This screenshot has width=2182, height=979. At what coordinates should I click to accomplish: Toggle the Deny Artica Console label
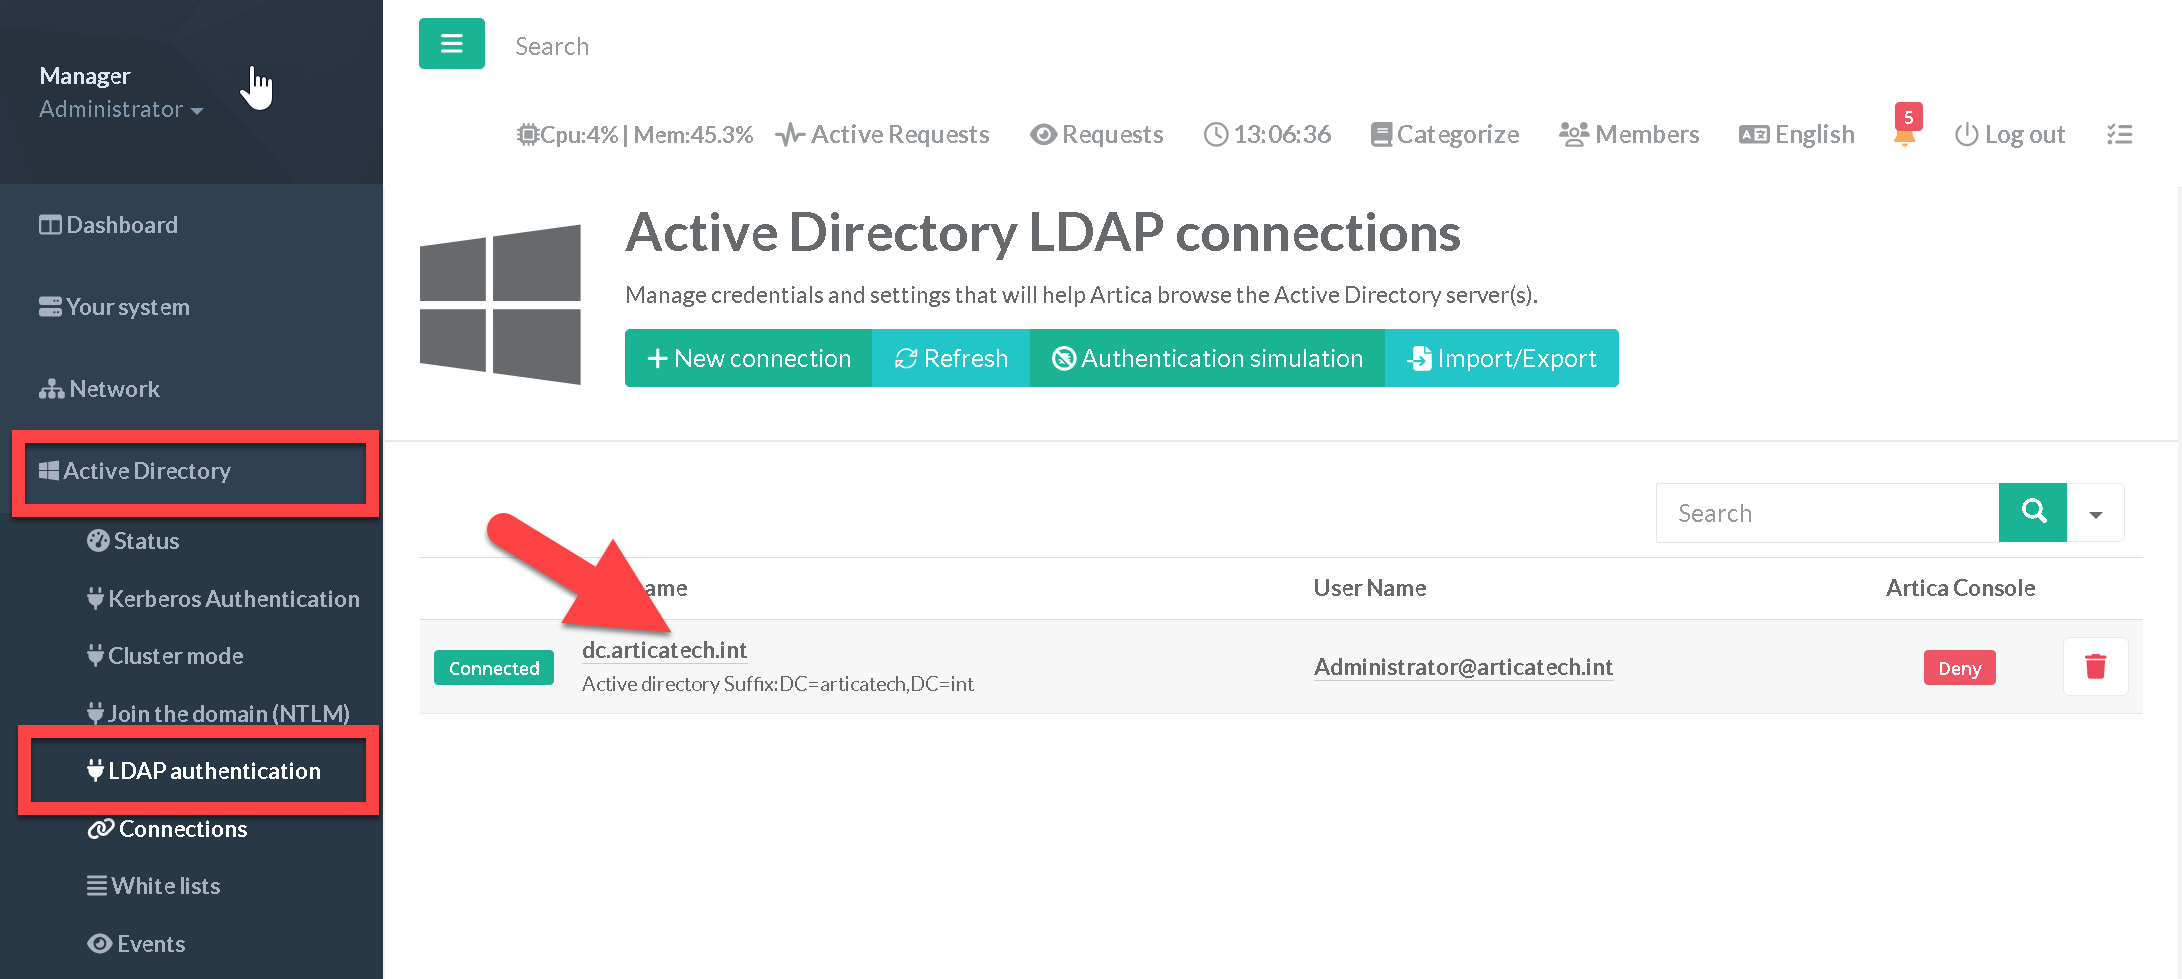pos(1959,668)
